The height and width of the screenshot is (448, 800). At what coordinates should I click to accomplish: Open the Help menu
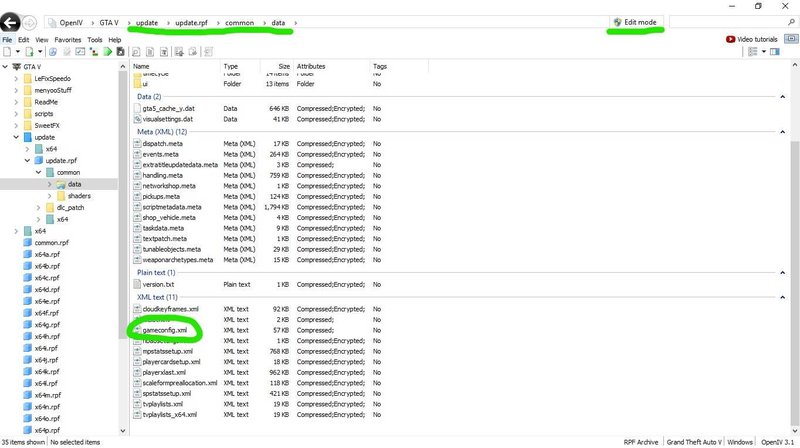pyautogui.click(x=115, y=39)
